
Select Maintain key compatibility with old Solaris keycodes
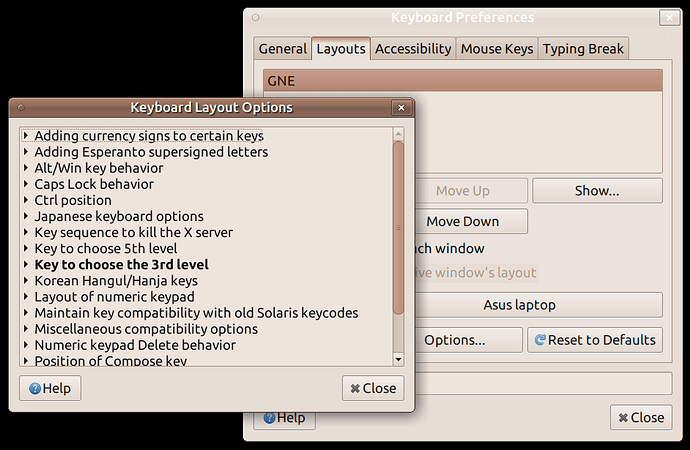click(196, 313)
